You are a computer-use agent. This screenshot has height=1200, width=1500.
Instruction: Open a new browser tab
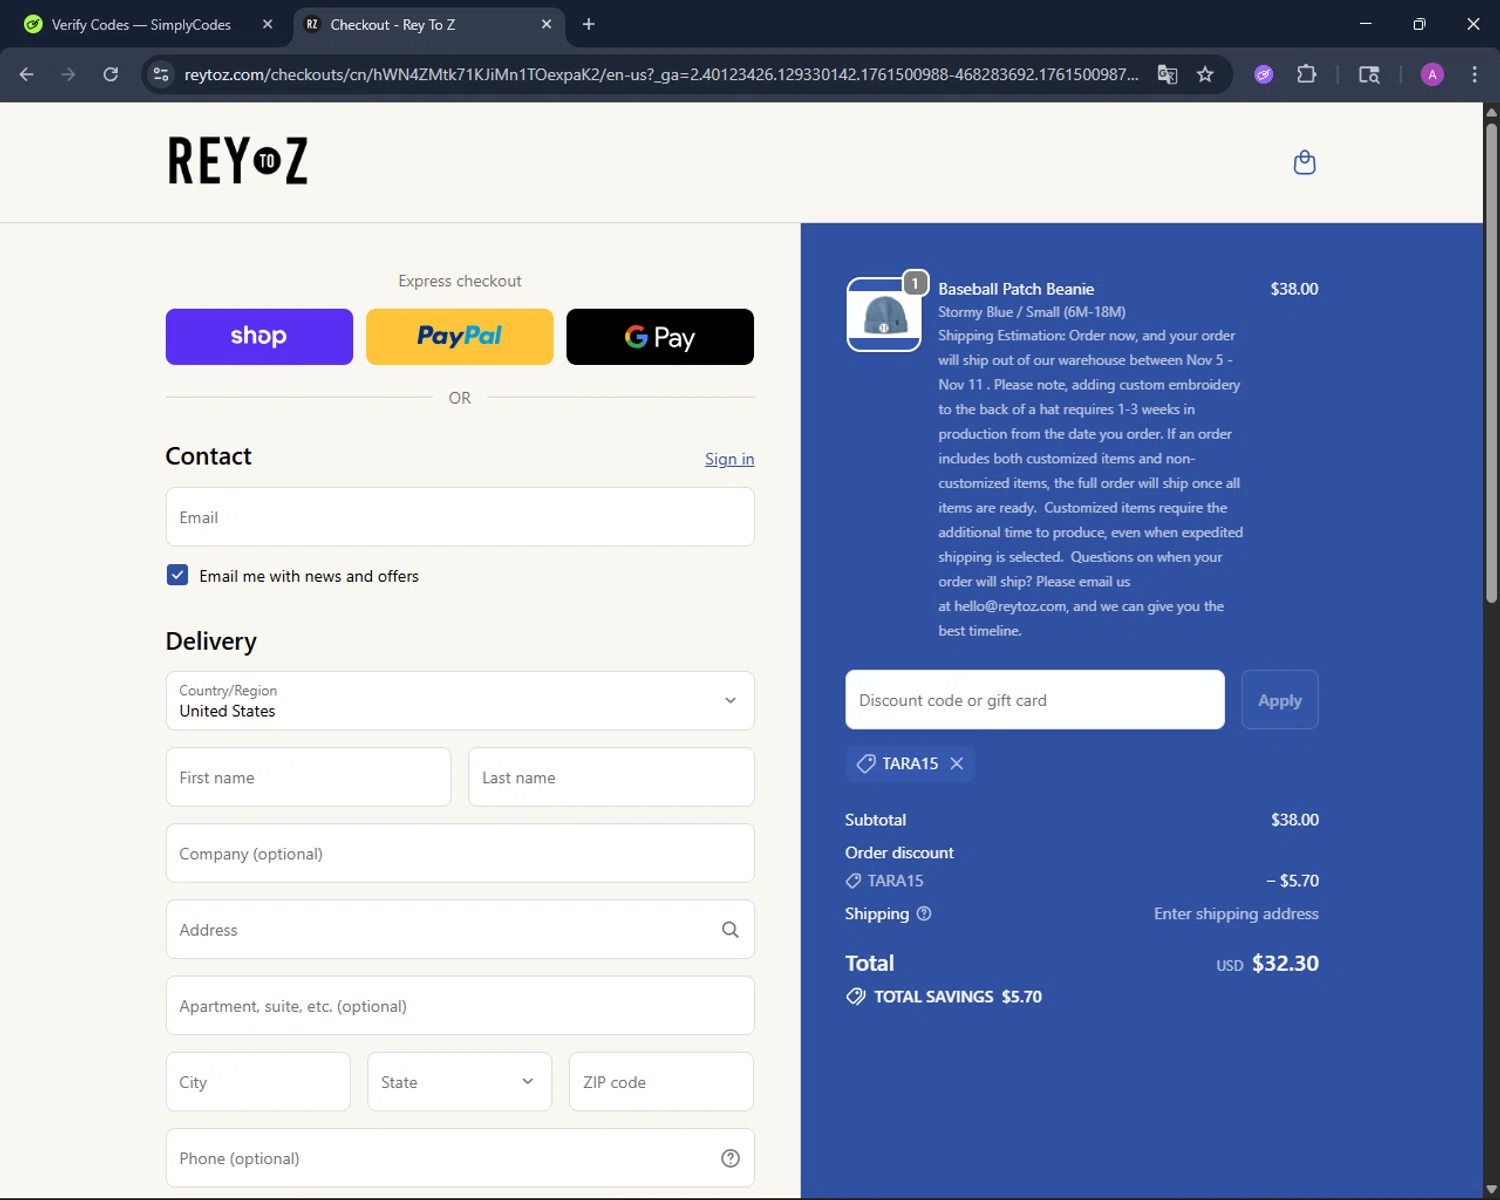pos(589,24)
